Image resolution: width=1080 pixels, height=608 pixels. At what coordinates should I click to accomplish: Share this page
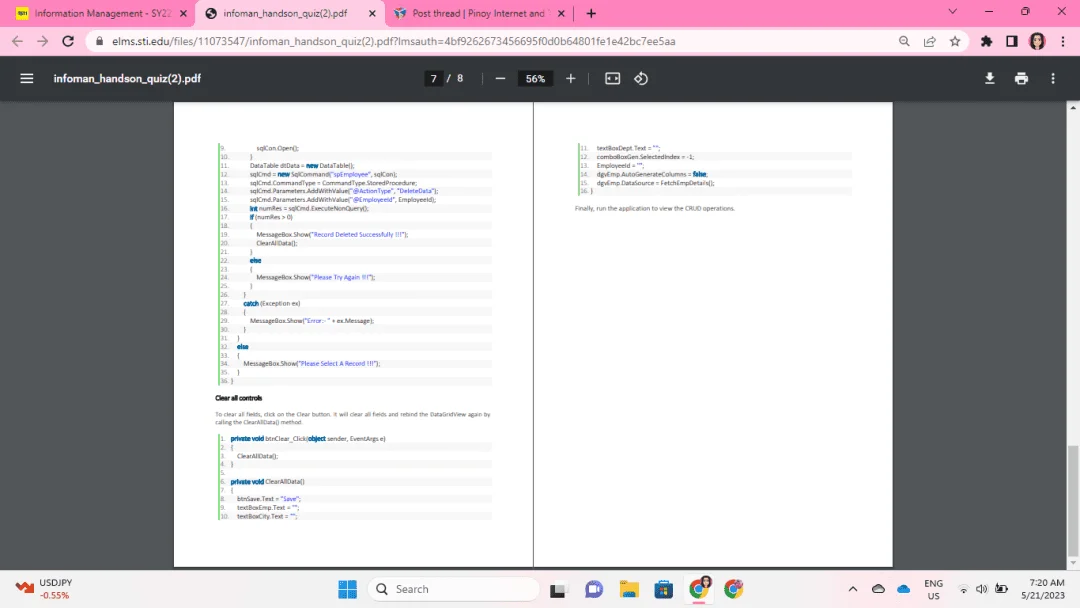tap(930, 41)
